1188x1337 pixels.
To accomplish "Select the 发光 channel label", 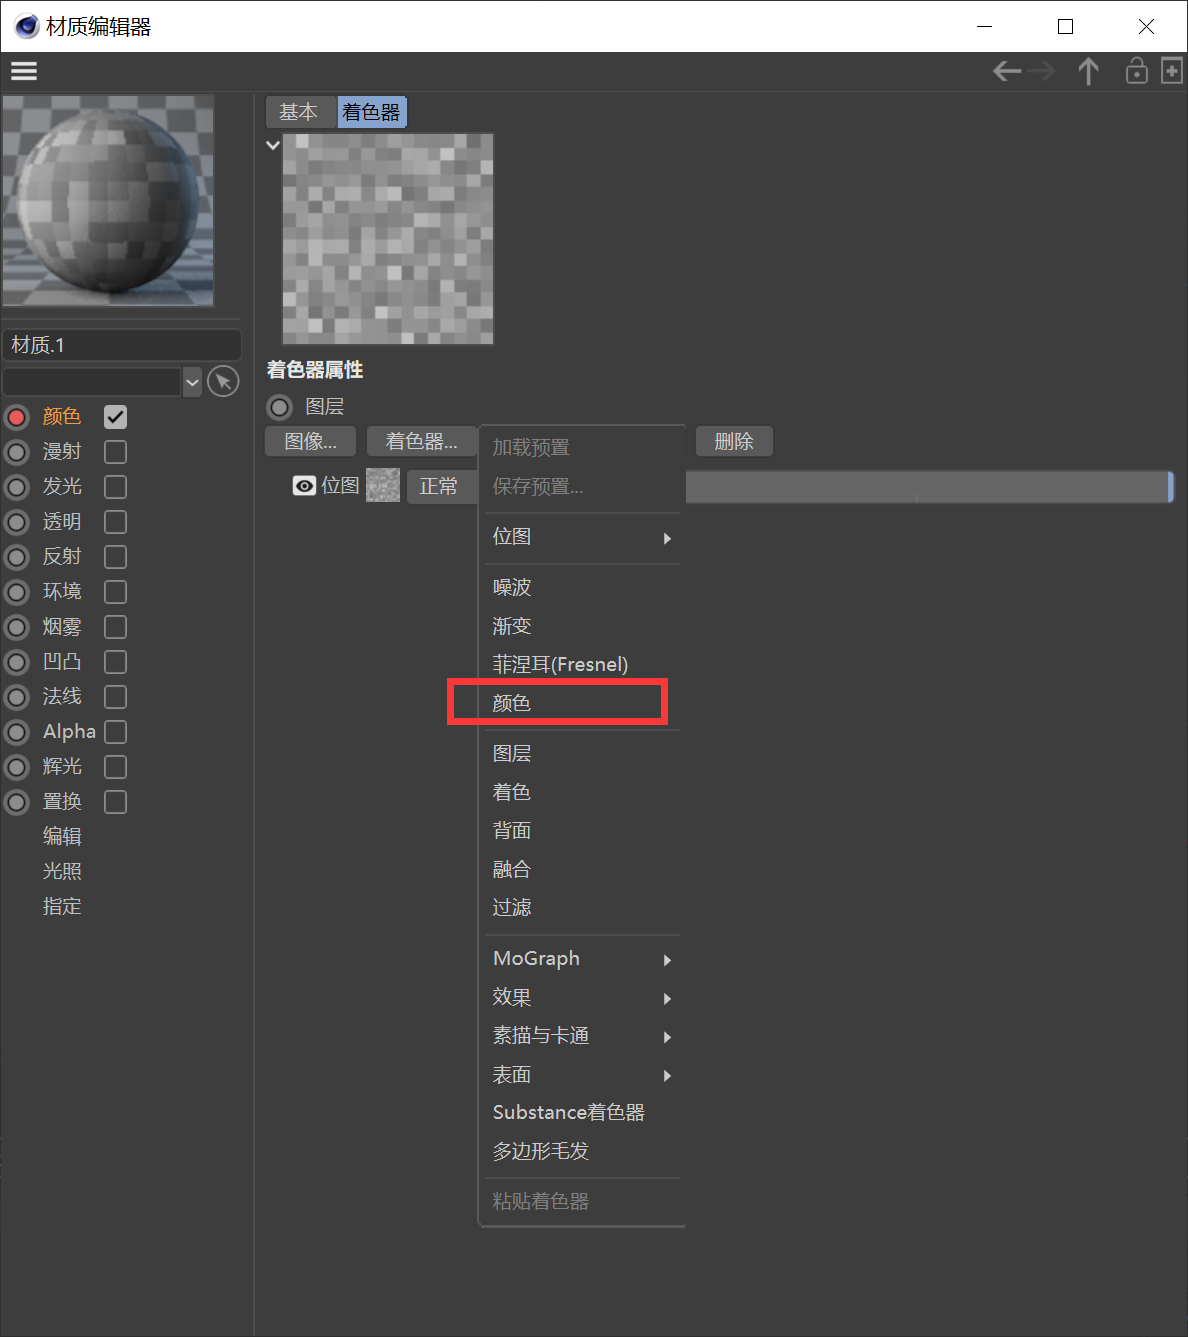I will coord(62,487).
